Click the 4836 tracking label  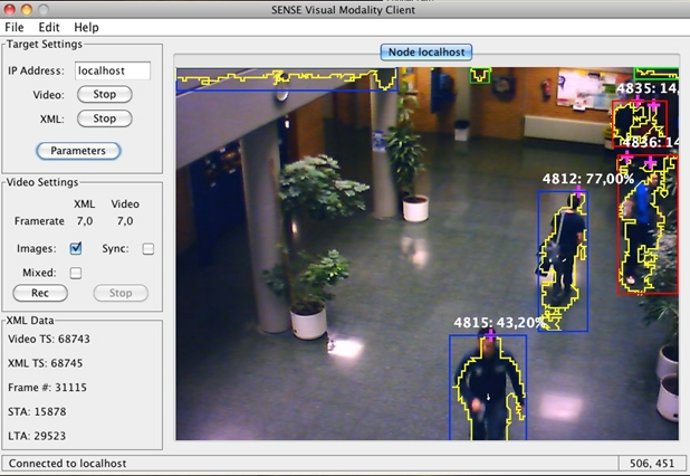coord(650,142)
